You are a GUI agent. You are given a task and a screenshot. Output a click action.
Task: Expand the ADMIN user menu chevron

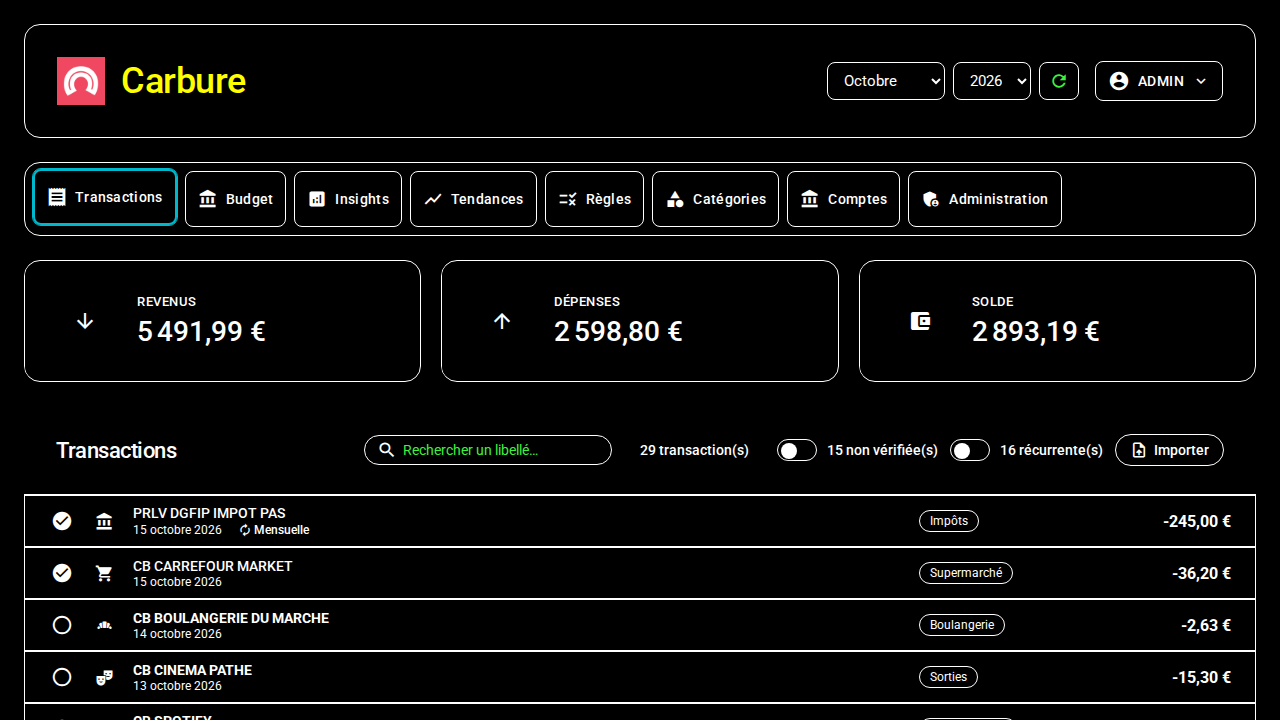(1201, 81)
